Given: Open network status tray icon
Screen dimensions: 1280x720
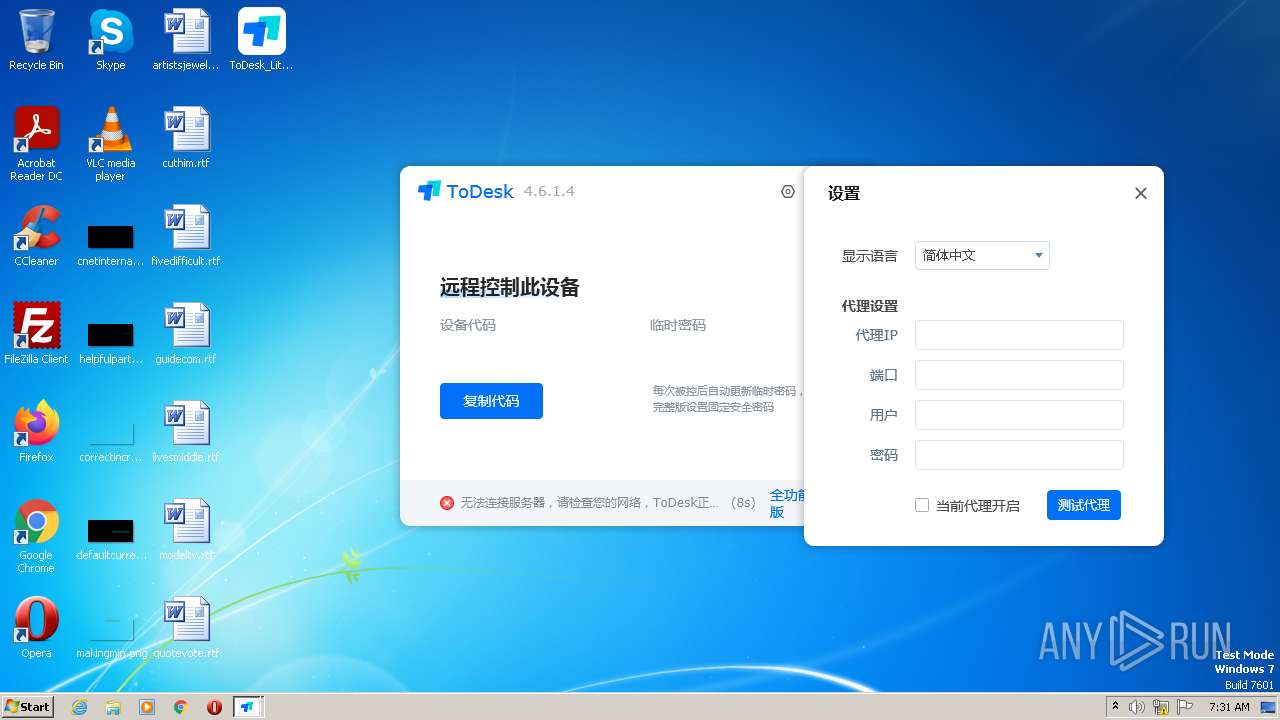Looking at the screenshot, I should (x=1161, y=707).
